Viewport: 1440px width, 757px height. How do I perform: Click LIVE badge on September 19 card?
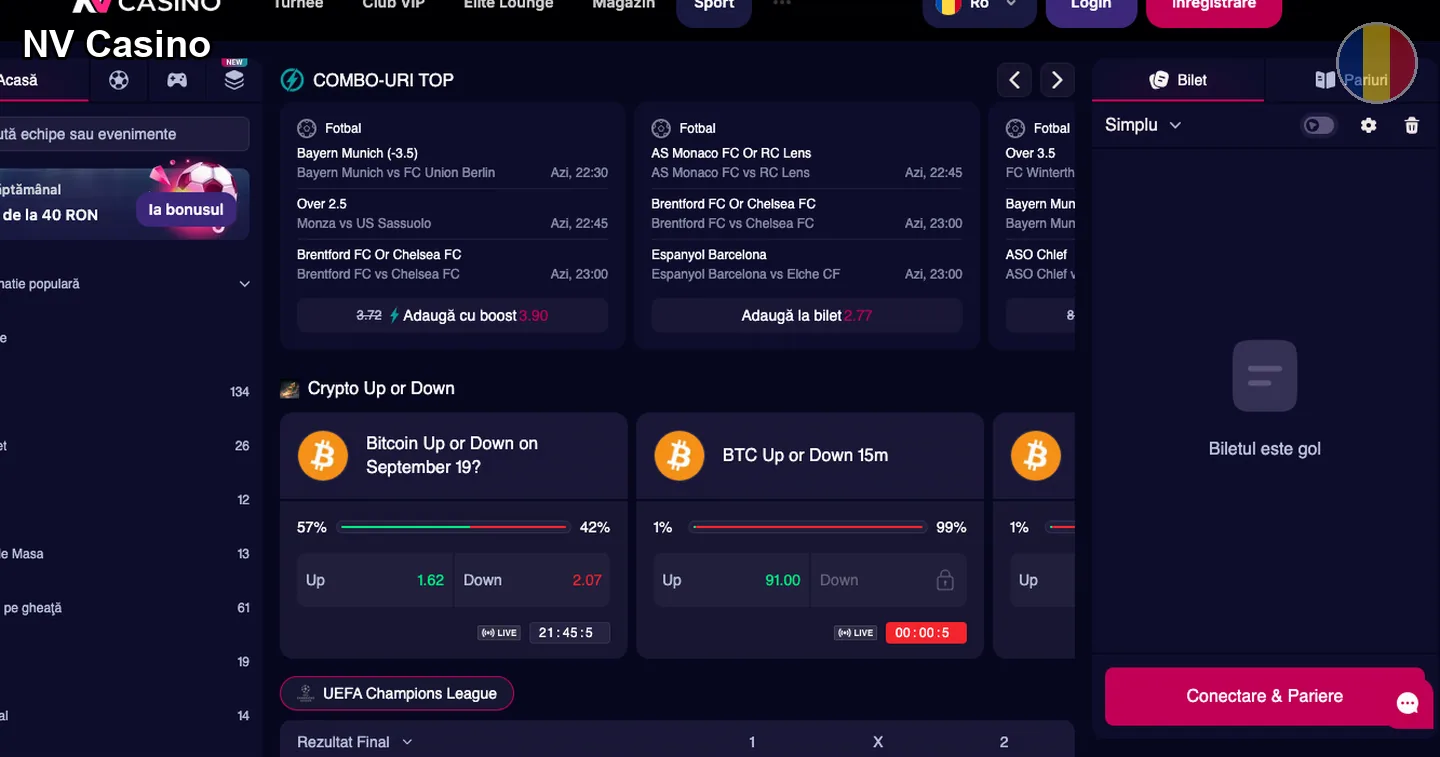coord(499,633)
